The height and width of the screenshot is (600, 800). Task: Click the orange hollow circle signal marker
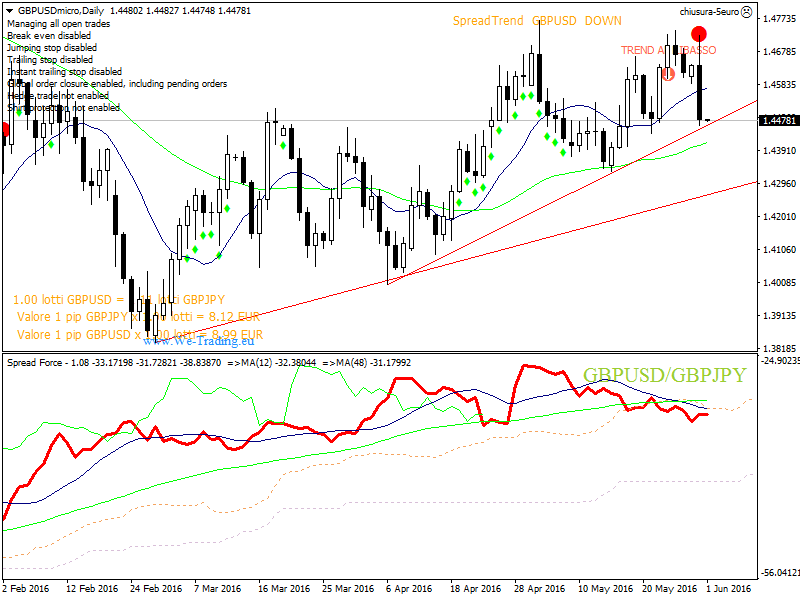(667, 73)
